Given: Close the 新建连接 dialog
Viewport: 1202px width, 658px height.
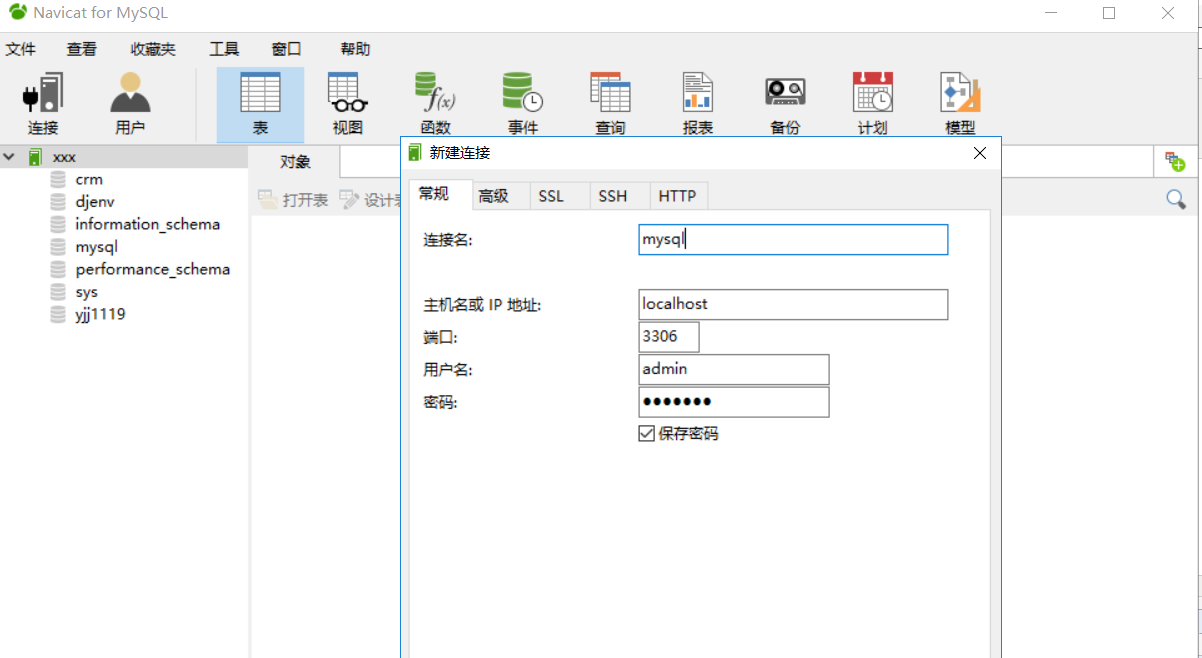Looking at the screenshot, I should click(x=980, y=153).
